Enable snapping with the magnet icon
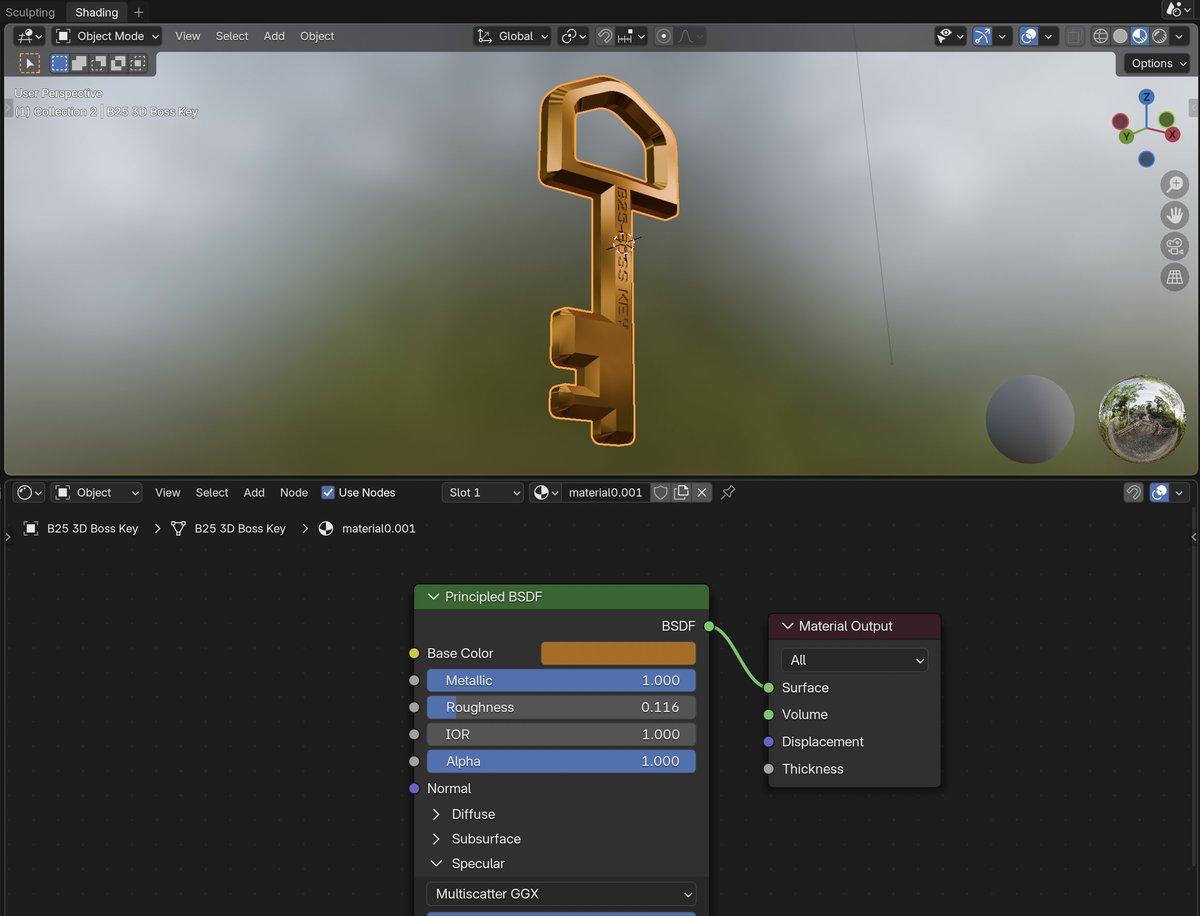The height and width of the screenshot is (916, 1200). (x=605, y=36)
